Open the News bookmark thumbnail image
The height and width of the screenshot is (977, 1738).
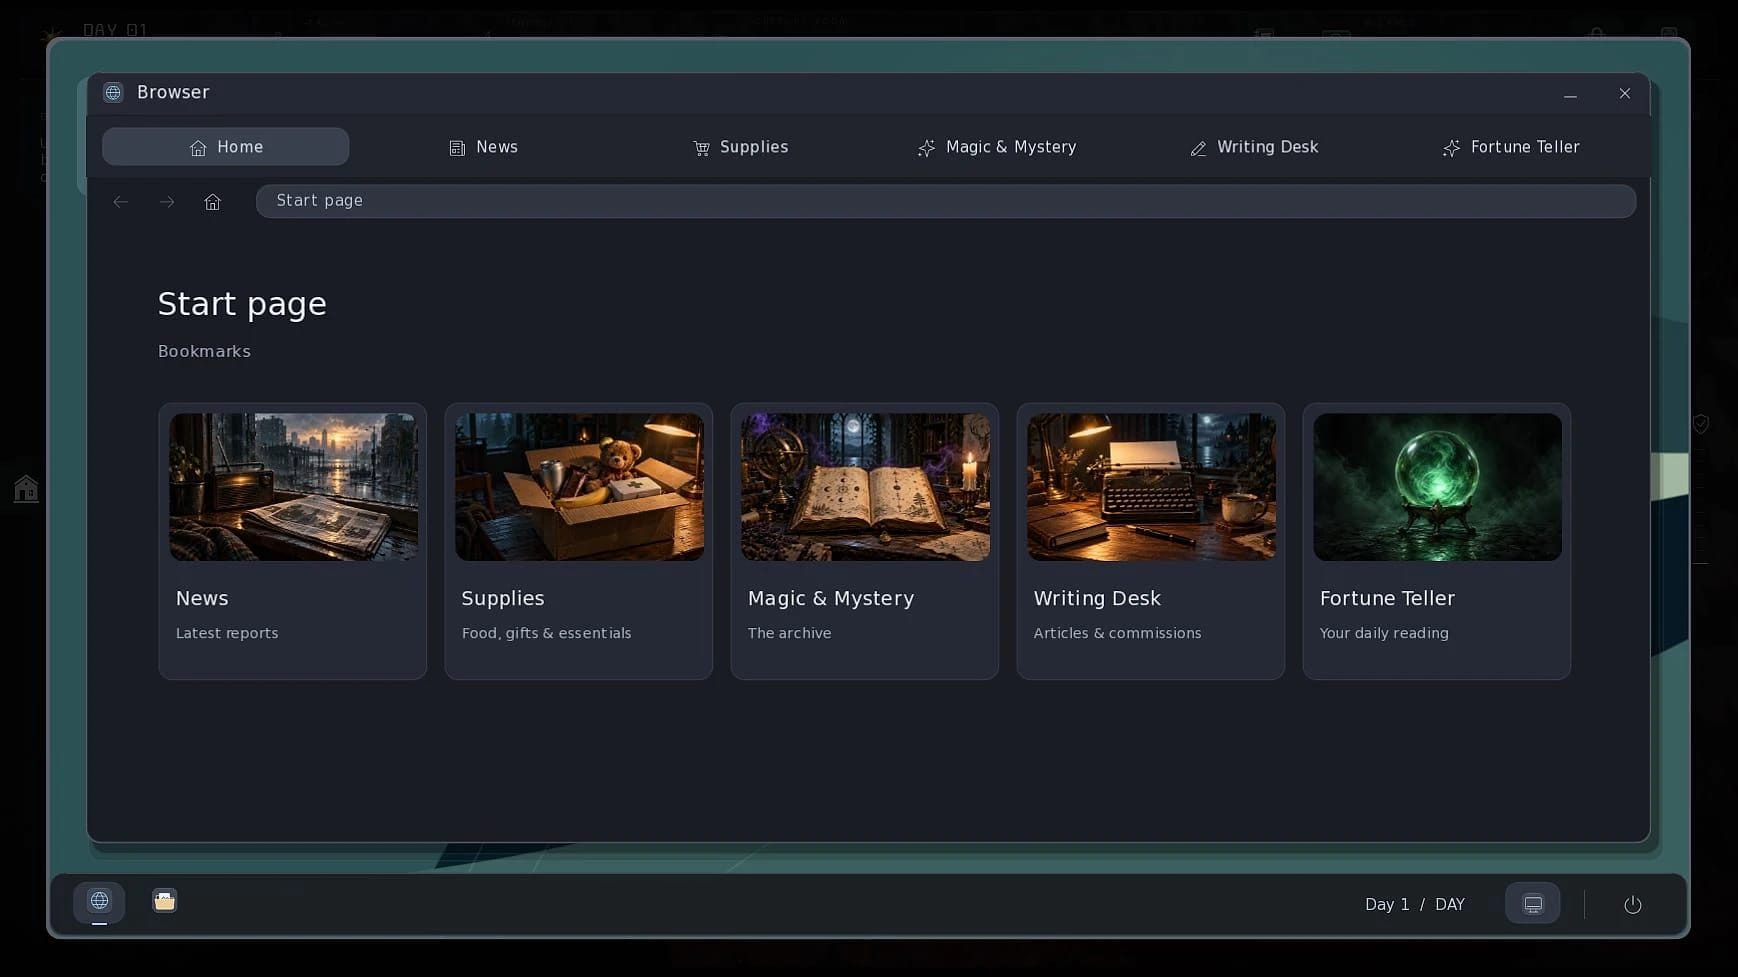tap(294, 487)
